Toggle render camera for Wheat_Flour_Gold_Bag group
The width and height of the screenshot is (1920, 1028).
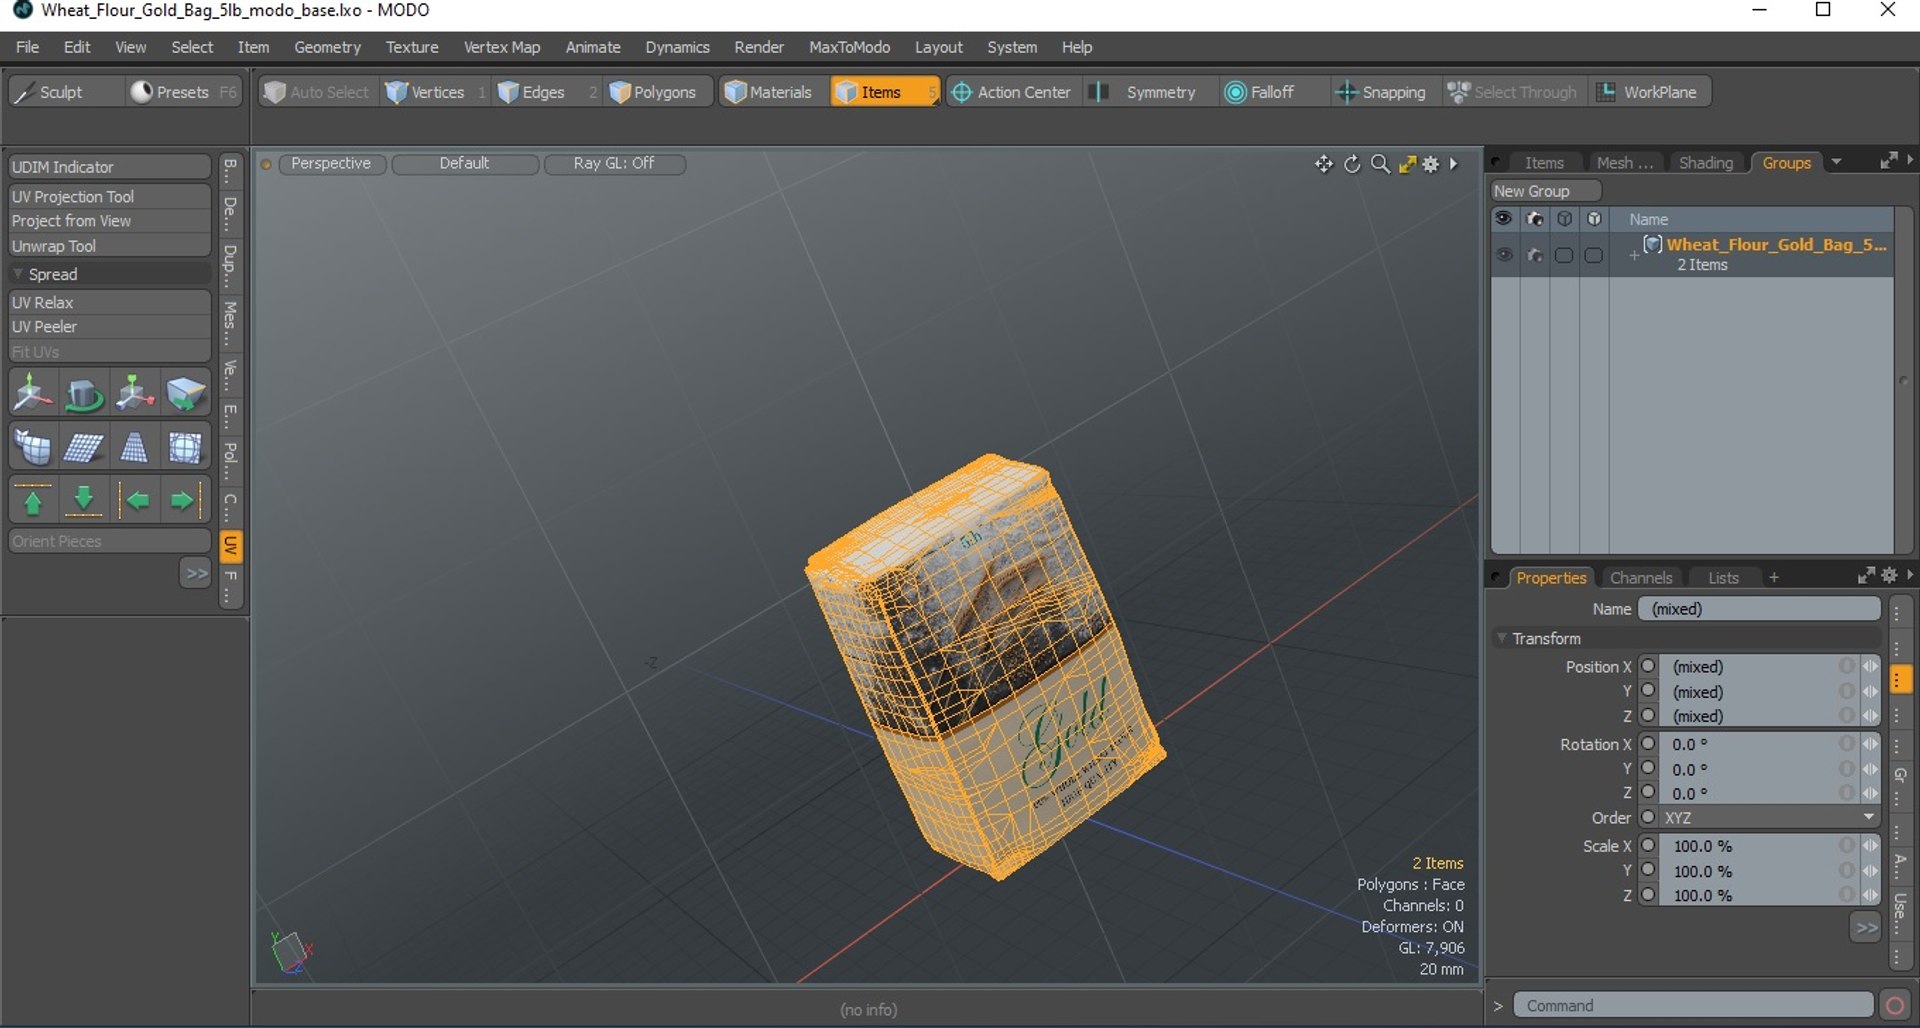[1534, 255]
